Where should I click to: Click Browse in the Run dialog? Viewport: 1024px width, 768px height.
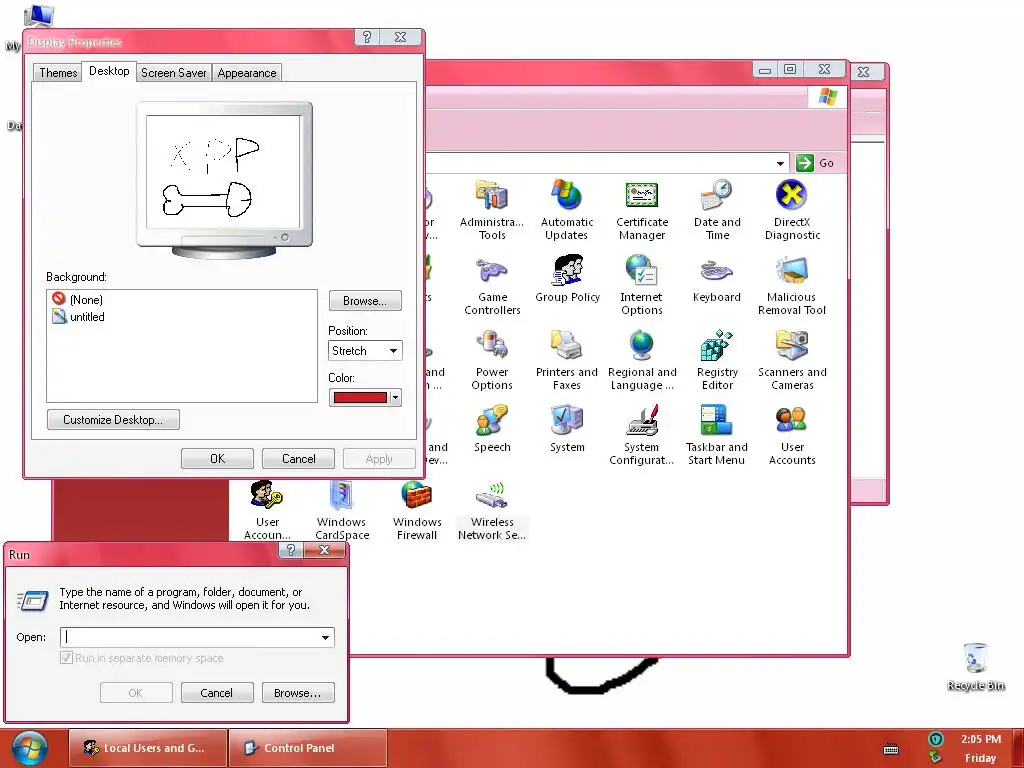click(x=298, y=693)
